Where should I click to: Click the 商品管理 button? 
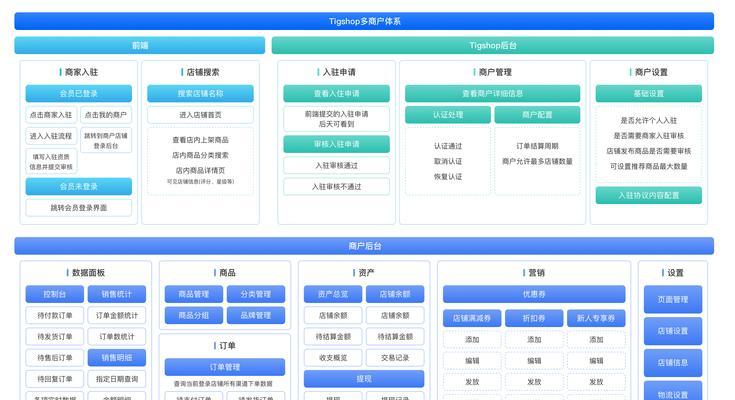(x=194, y=294)
